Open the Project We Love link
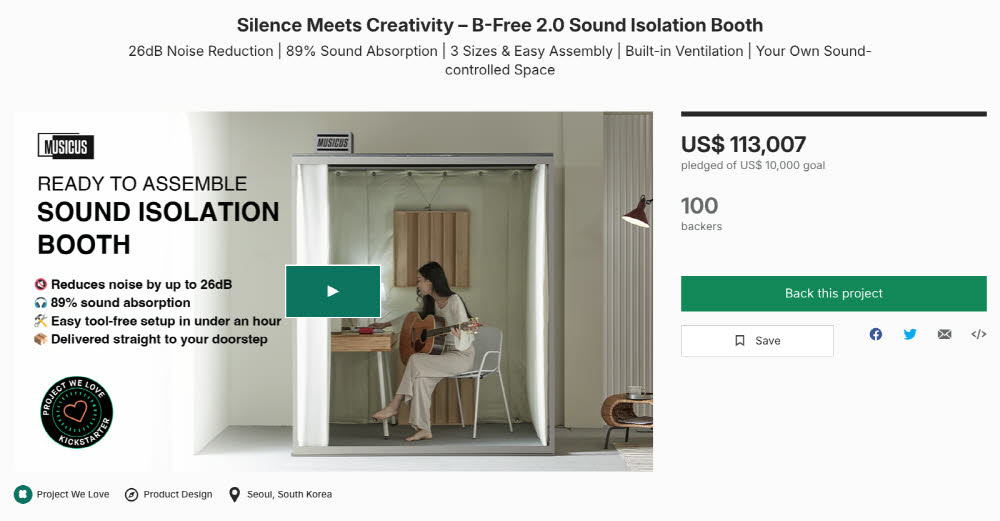 tap(73, 494)
